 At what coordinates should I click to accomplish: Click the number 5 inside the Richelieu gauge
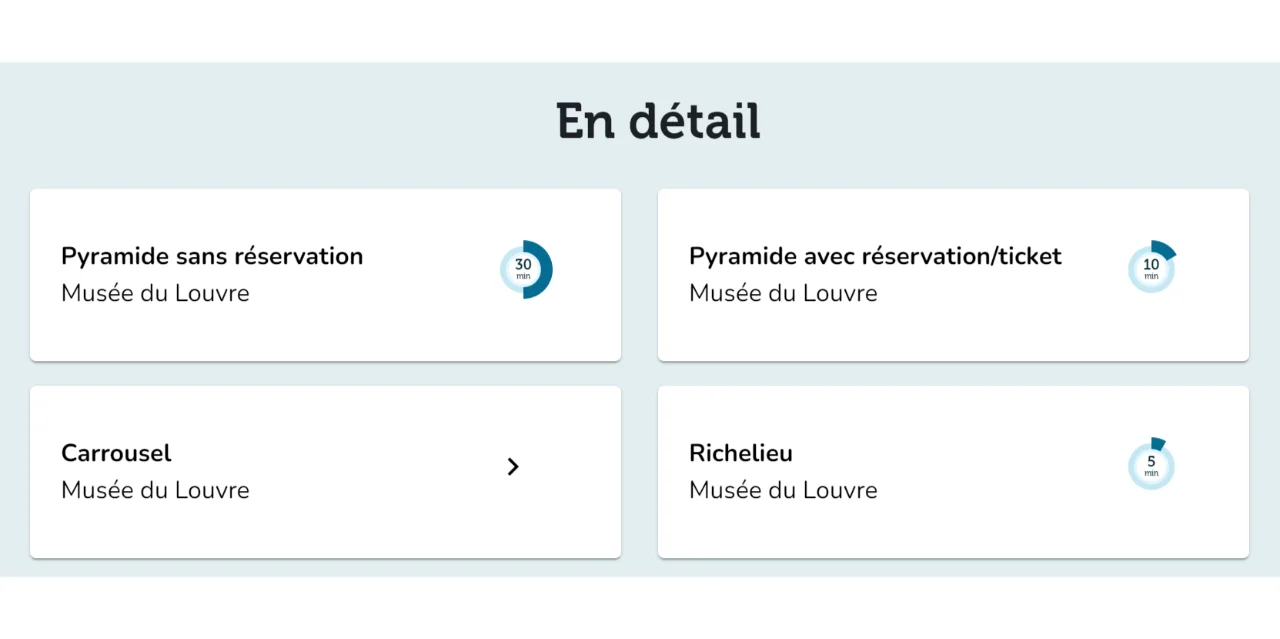[1151, 462]
